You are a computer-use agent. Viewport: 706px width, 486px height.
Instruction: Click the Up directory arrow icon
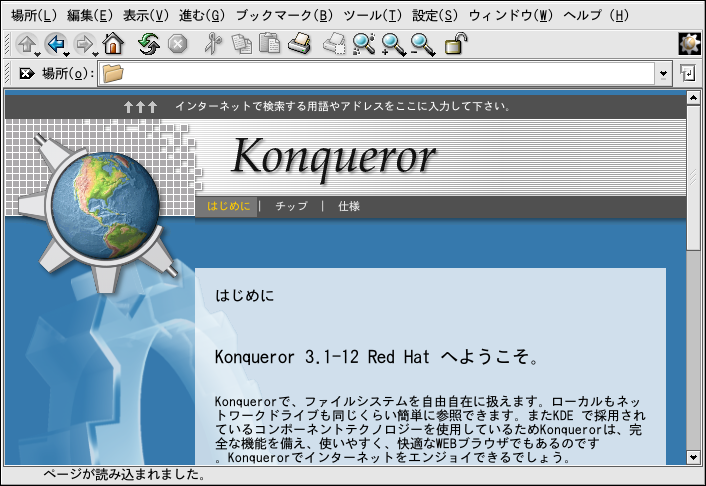point(25,43)
